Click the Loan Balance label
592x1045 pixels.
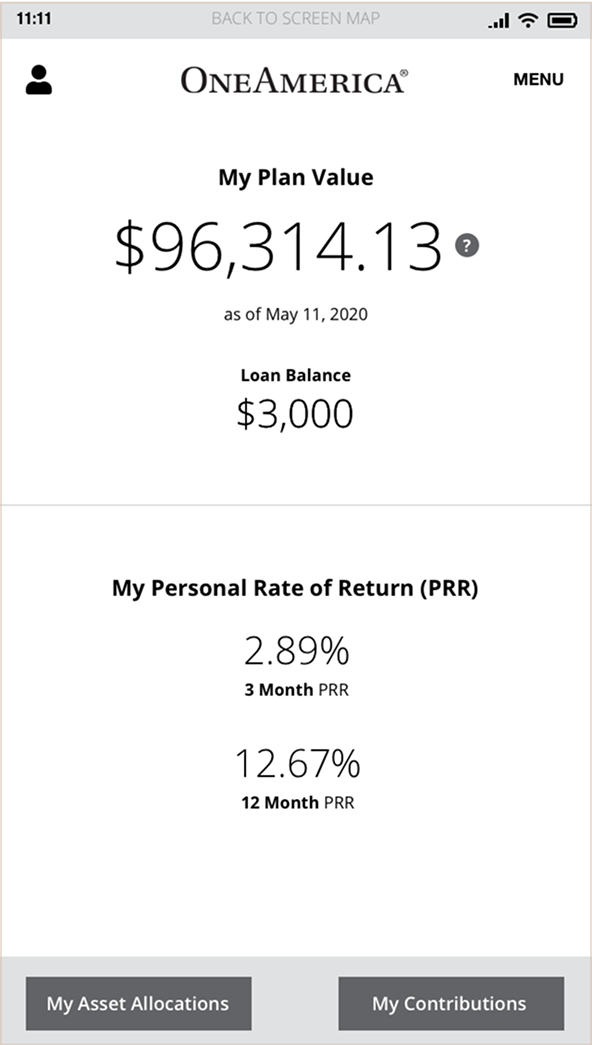click(x=295, y=375)
